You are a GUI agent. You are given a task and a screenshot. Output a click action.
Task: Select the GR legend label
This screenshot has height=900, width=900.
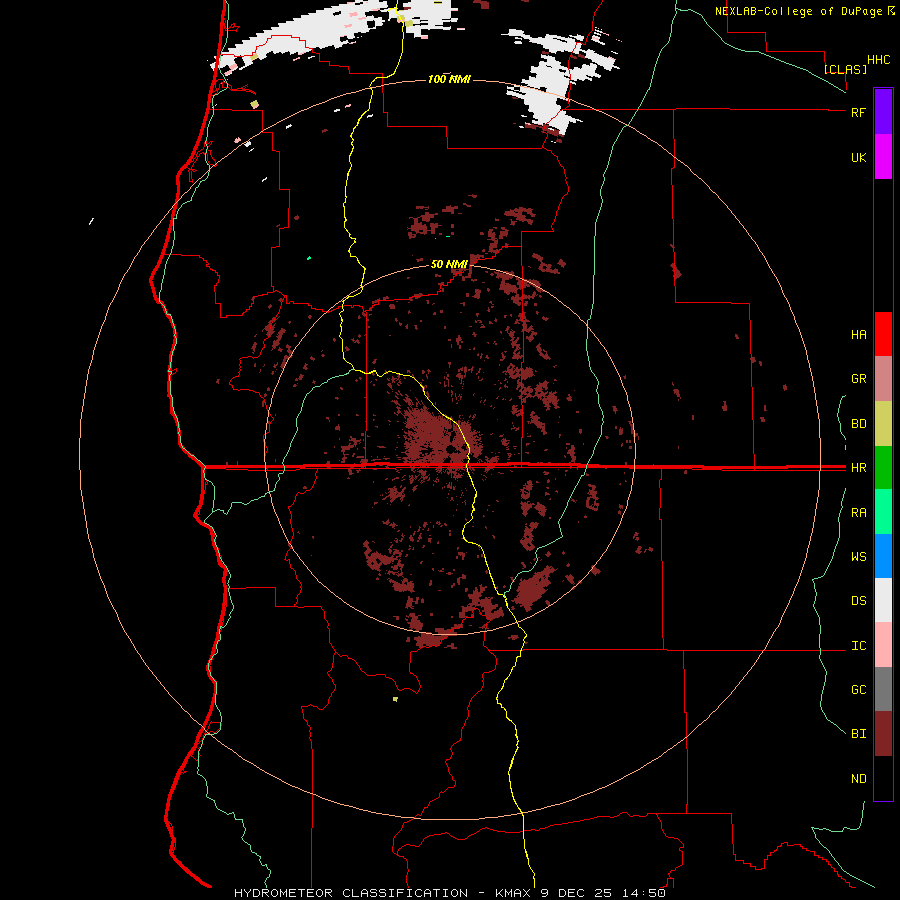858,379
